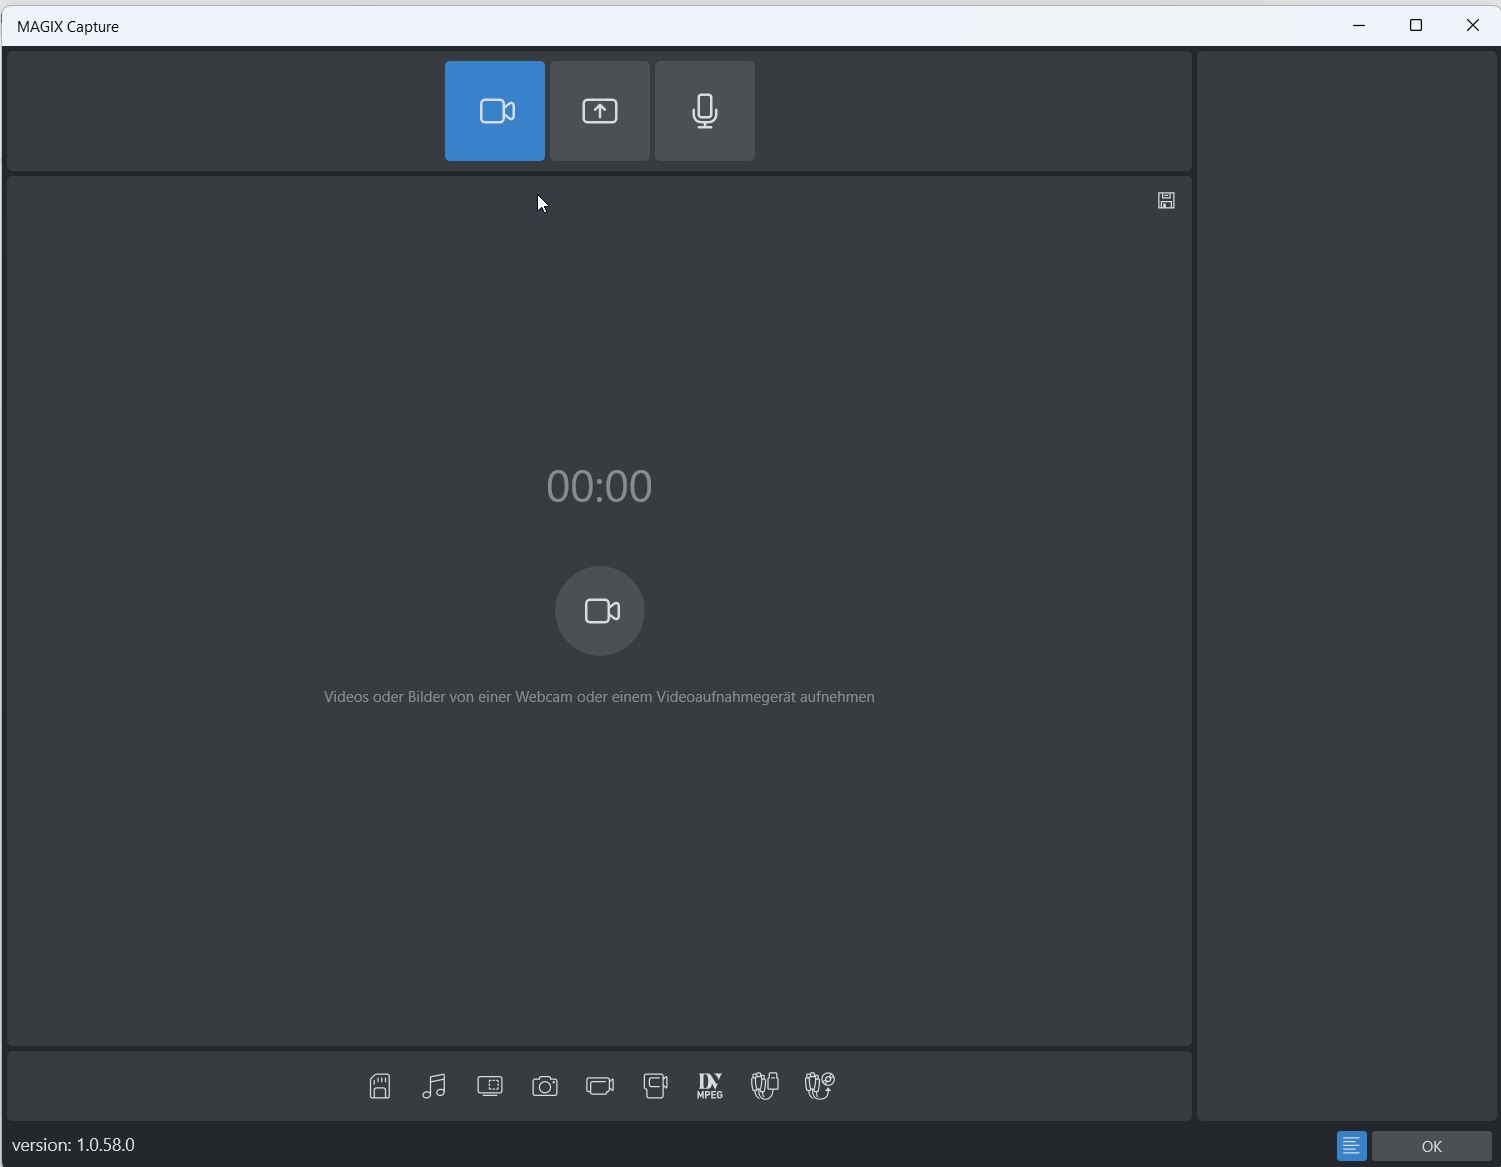Open the music note audio icon
Image resolution: width=1501 pixels, height=1167 pixels.
(x=434, y=1086)
